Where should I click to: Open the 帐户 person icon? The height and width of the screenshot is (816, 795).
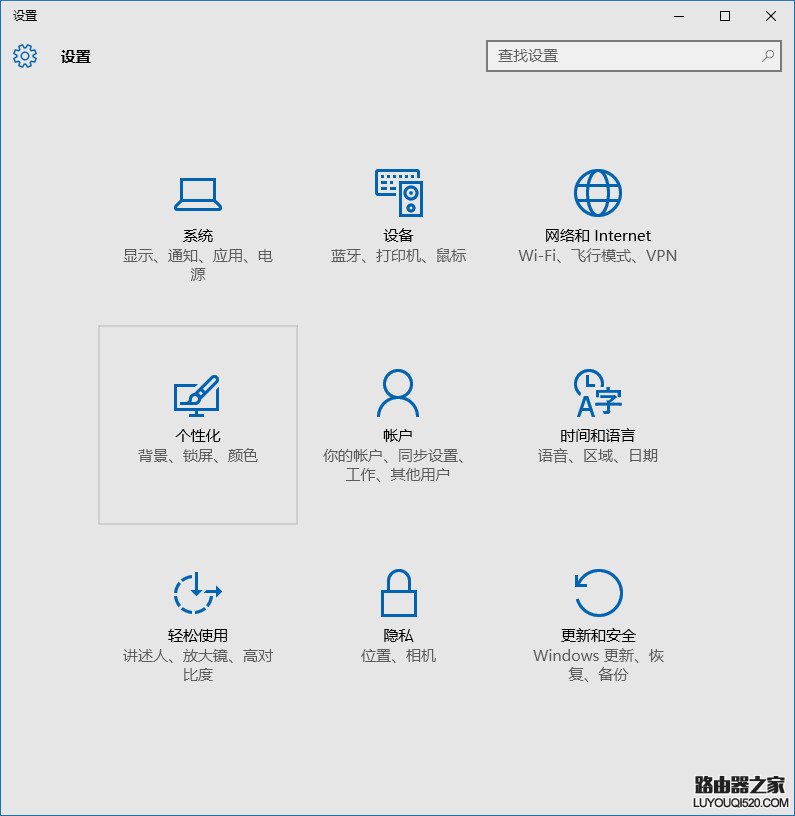(398, 393)
